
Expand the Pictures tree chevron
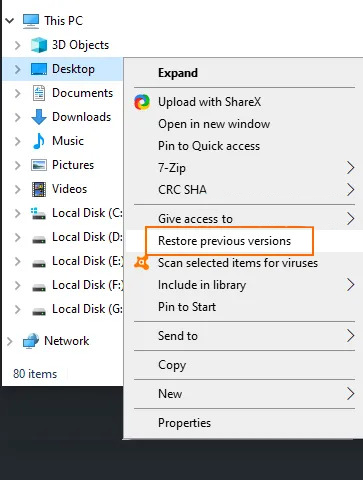tap(18, 165)
